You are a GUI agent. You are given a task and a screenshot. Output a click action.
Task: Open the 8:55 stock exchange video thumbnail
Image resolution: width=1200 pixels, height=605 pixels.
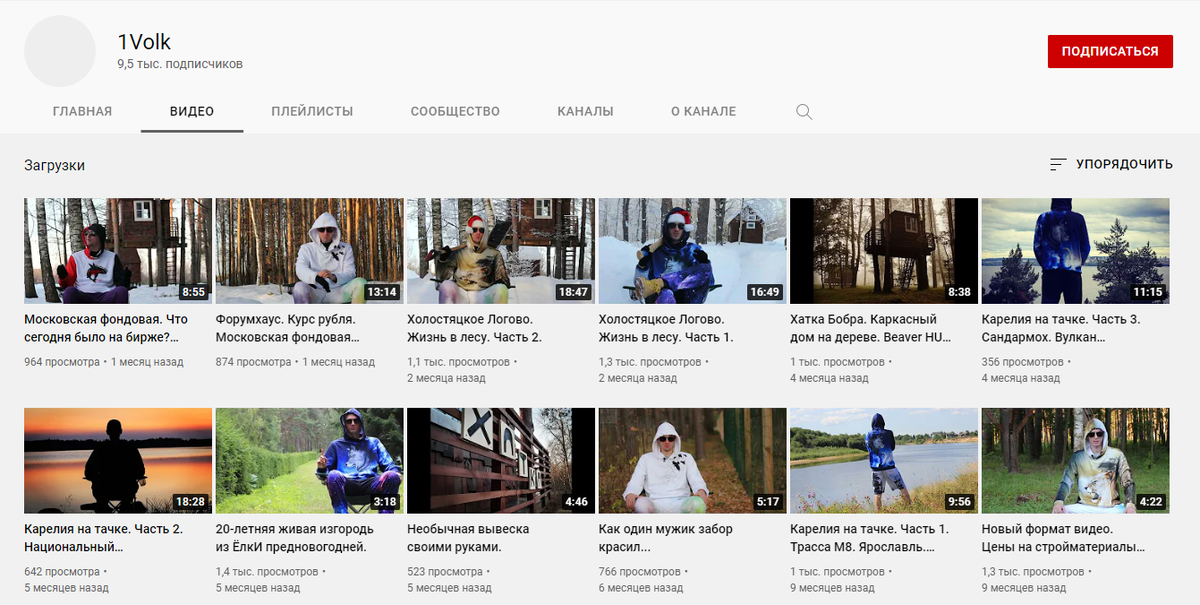(118, 251)
